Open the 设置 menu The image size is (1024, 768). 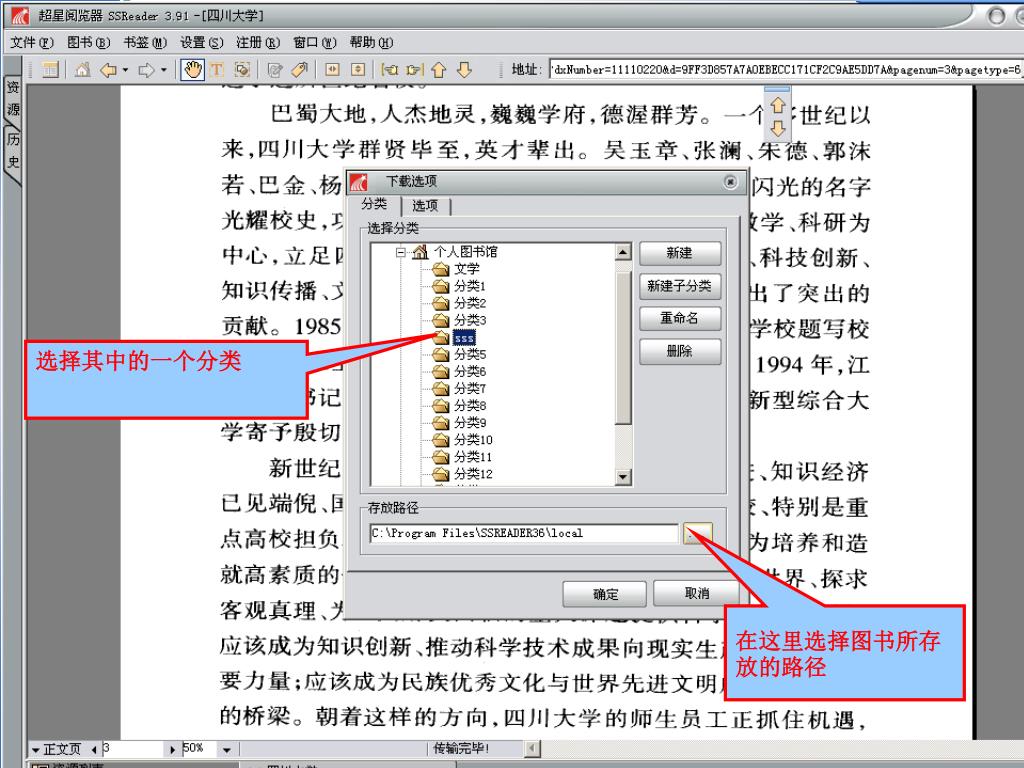coord(201,42)
